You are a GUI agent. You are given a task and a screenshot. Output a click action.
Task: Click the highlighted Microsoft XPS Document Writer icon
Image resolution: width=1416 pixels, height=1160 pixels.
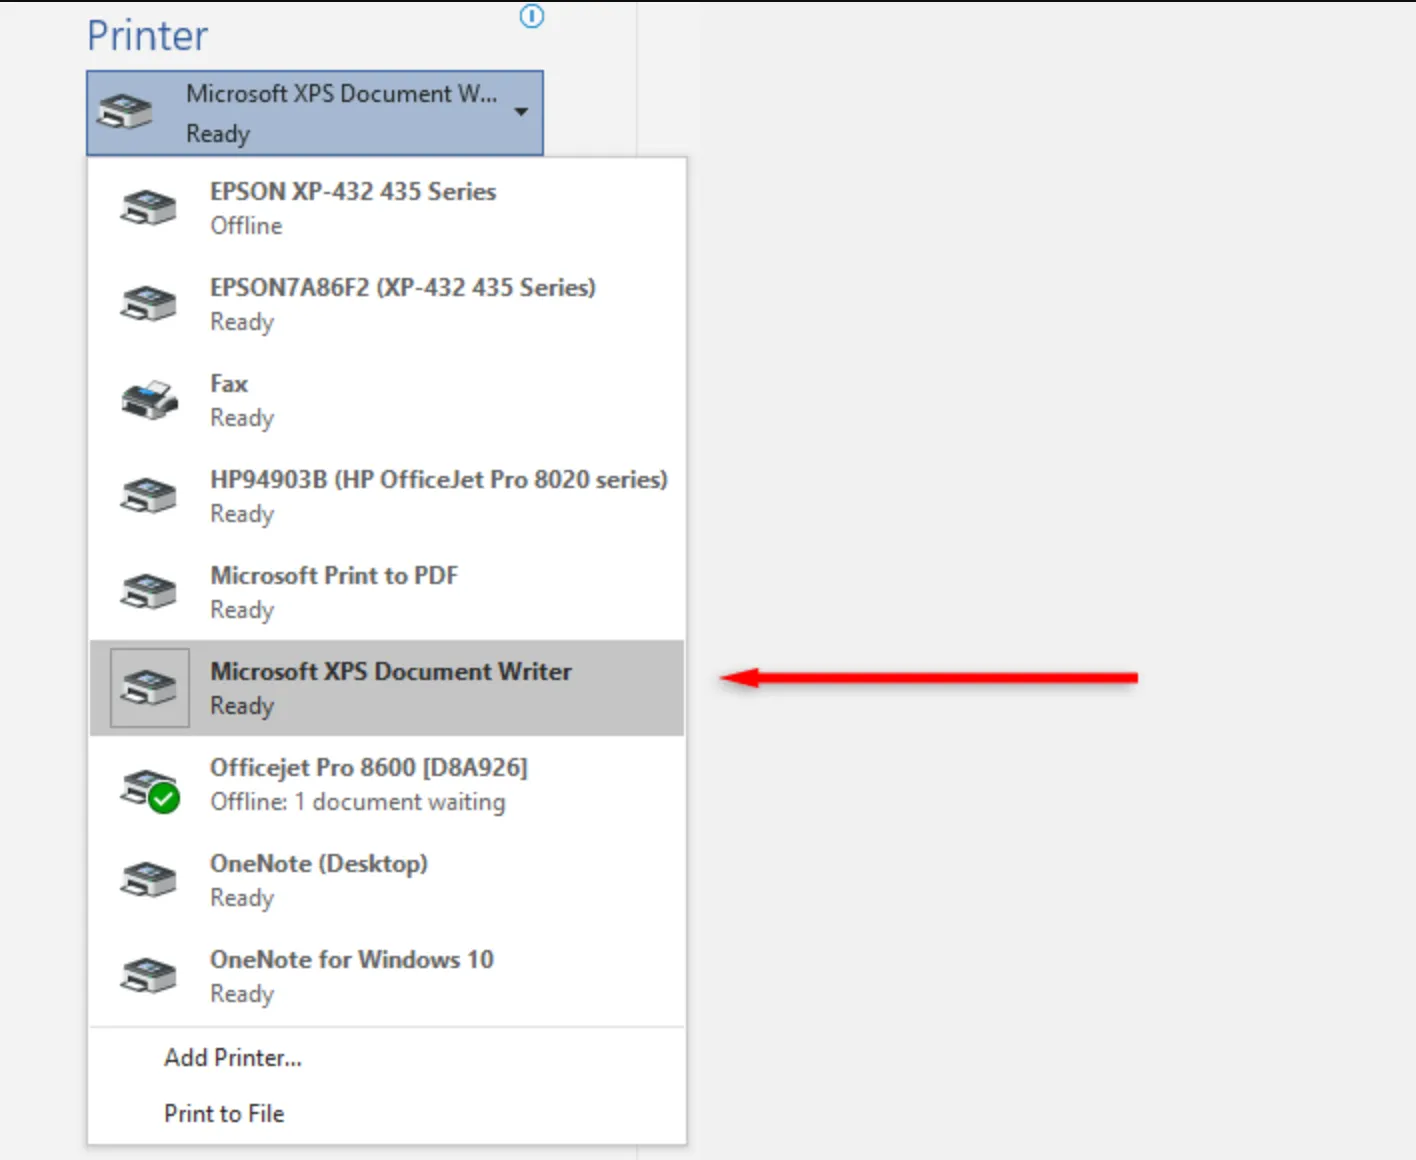pos(148,687)
